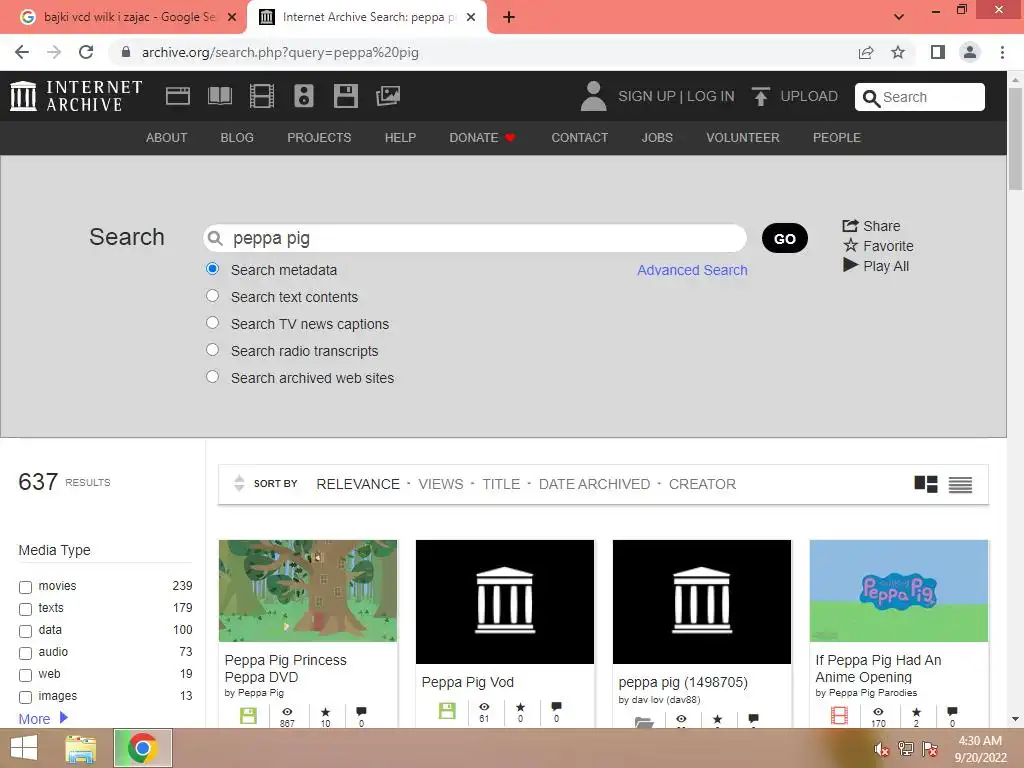1024x768 pixels.
Task: Check the movies media type filter
Action: pyautogui.click(x=25, y=587)
